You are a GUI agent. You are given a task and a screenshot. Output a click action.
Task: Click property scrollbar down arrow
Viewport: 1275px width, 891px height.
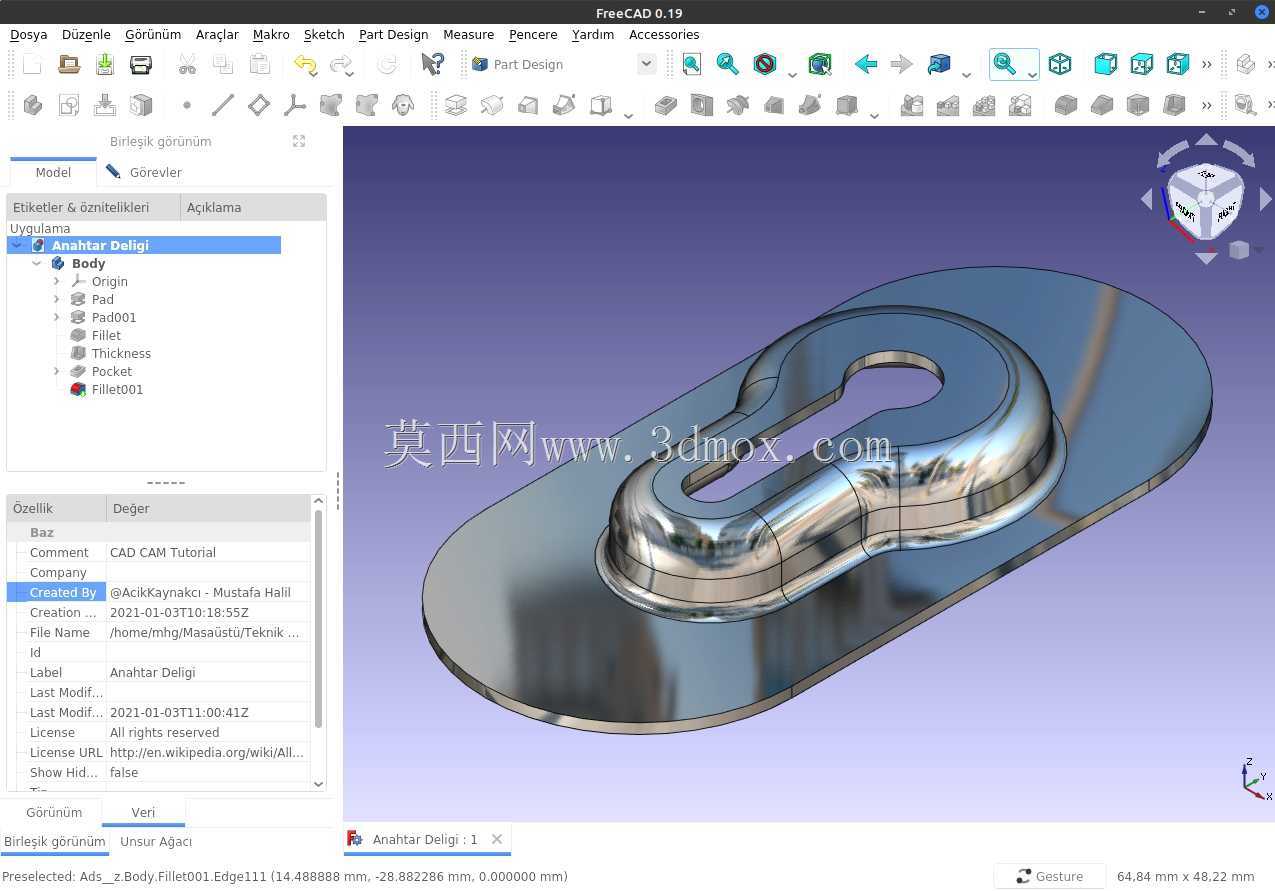(x=319, y=785)
